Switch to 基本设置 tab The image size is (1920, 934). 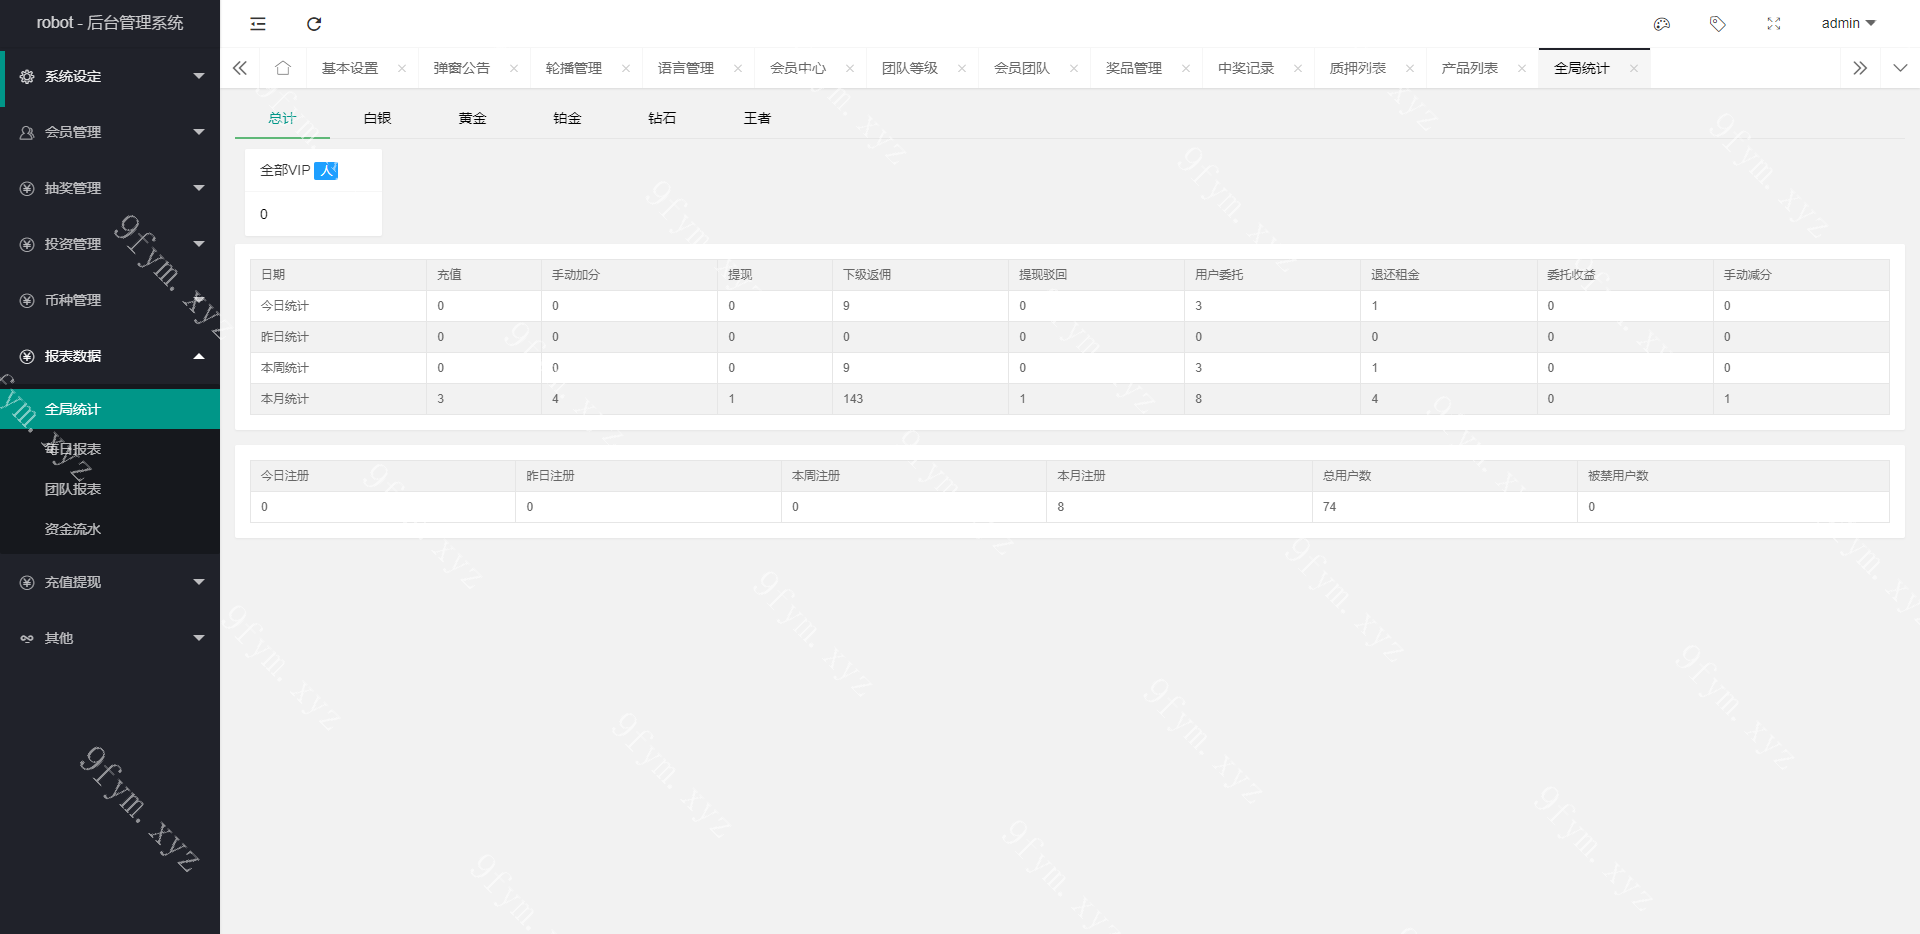pyautogui.click(x=350, y=68)
